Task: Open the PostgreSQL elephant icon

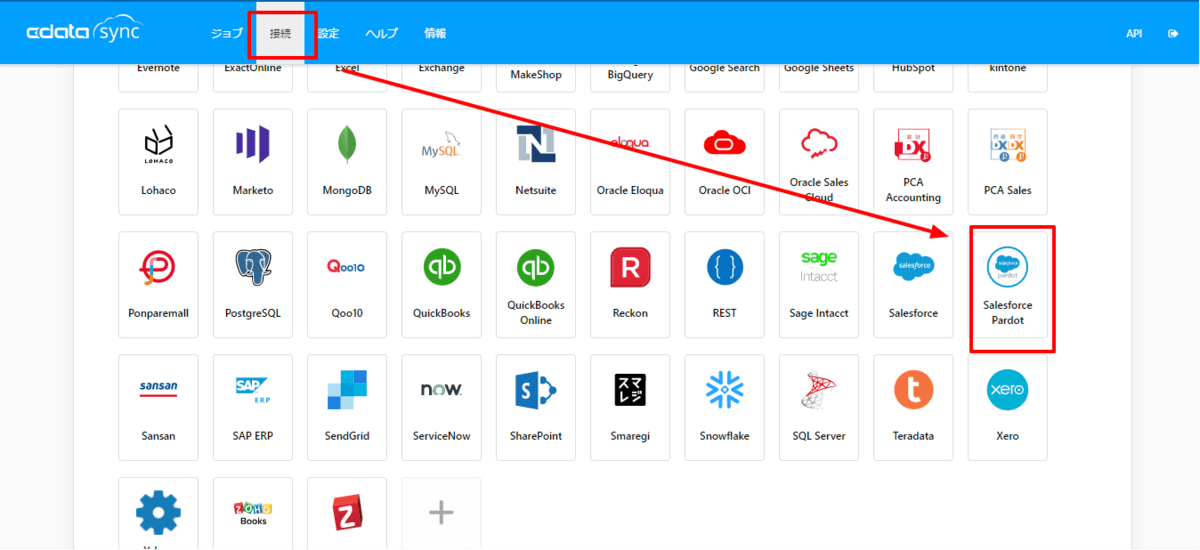Action: 252,268
